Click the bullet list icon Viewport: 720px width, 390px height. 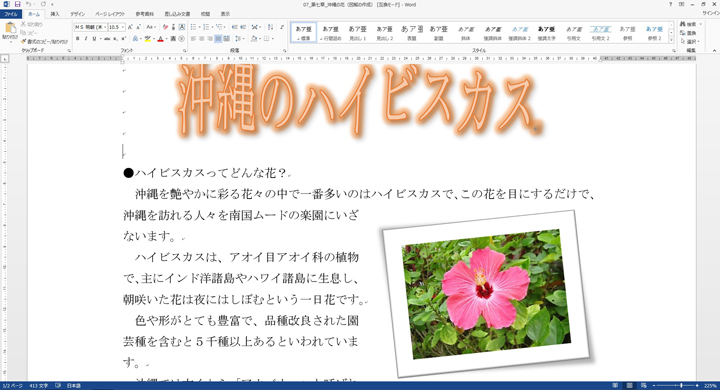coord(193,27)
